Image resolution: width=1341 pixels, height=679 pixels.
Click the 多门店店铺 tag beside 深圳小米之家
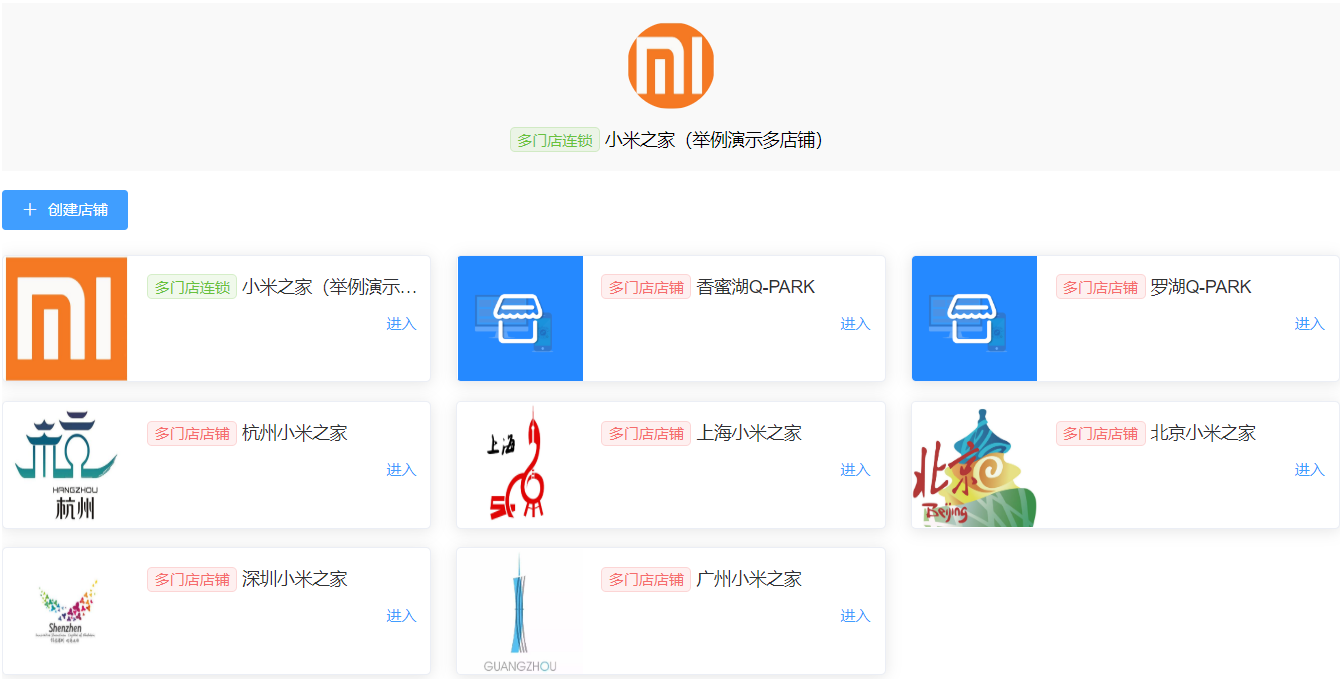click(192, 579)
